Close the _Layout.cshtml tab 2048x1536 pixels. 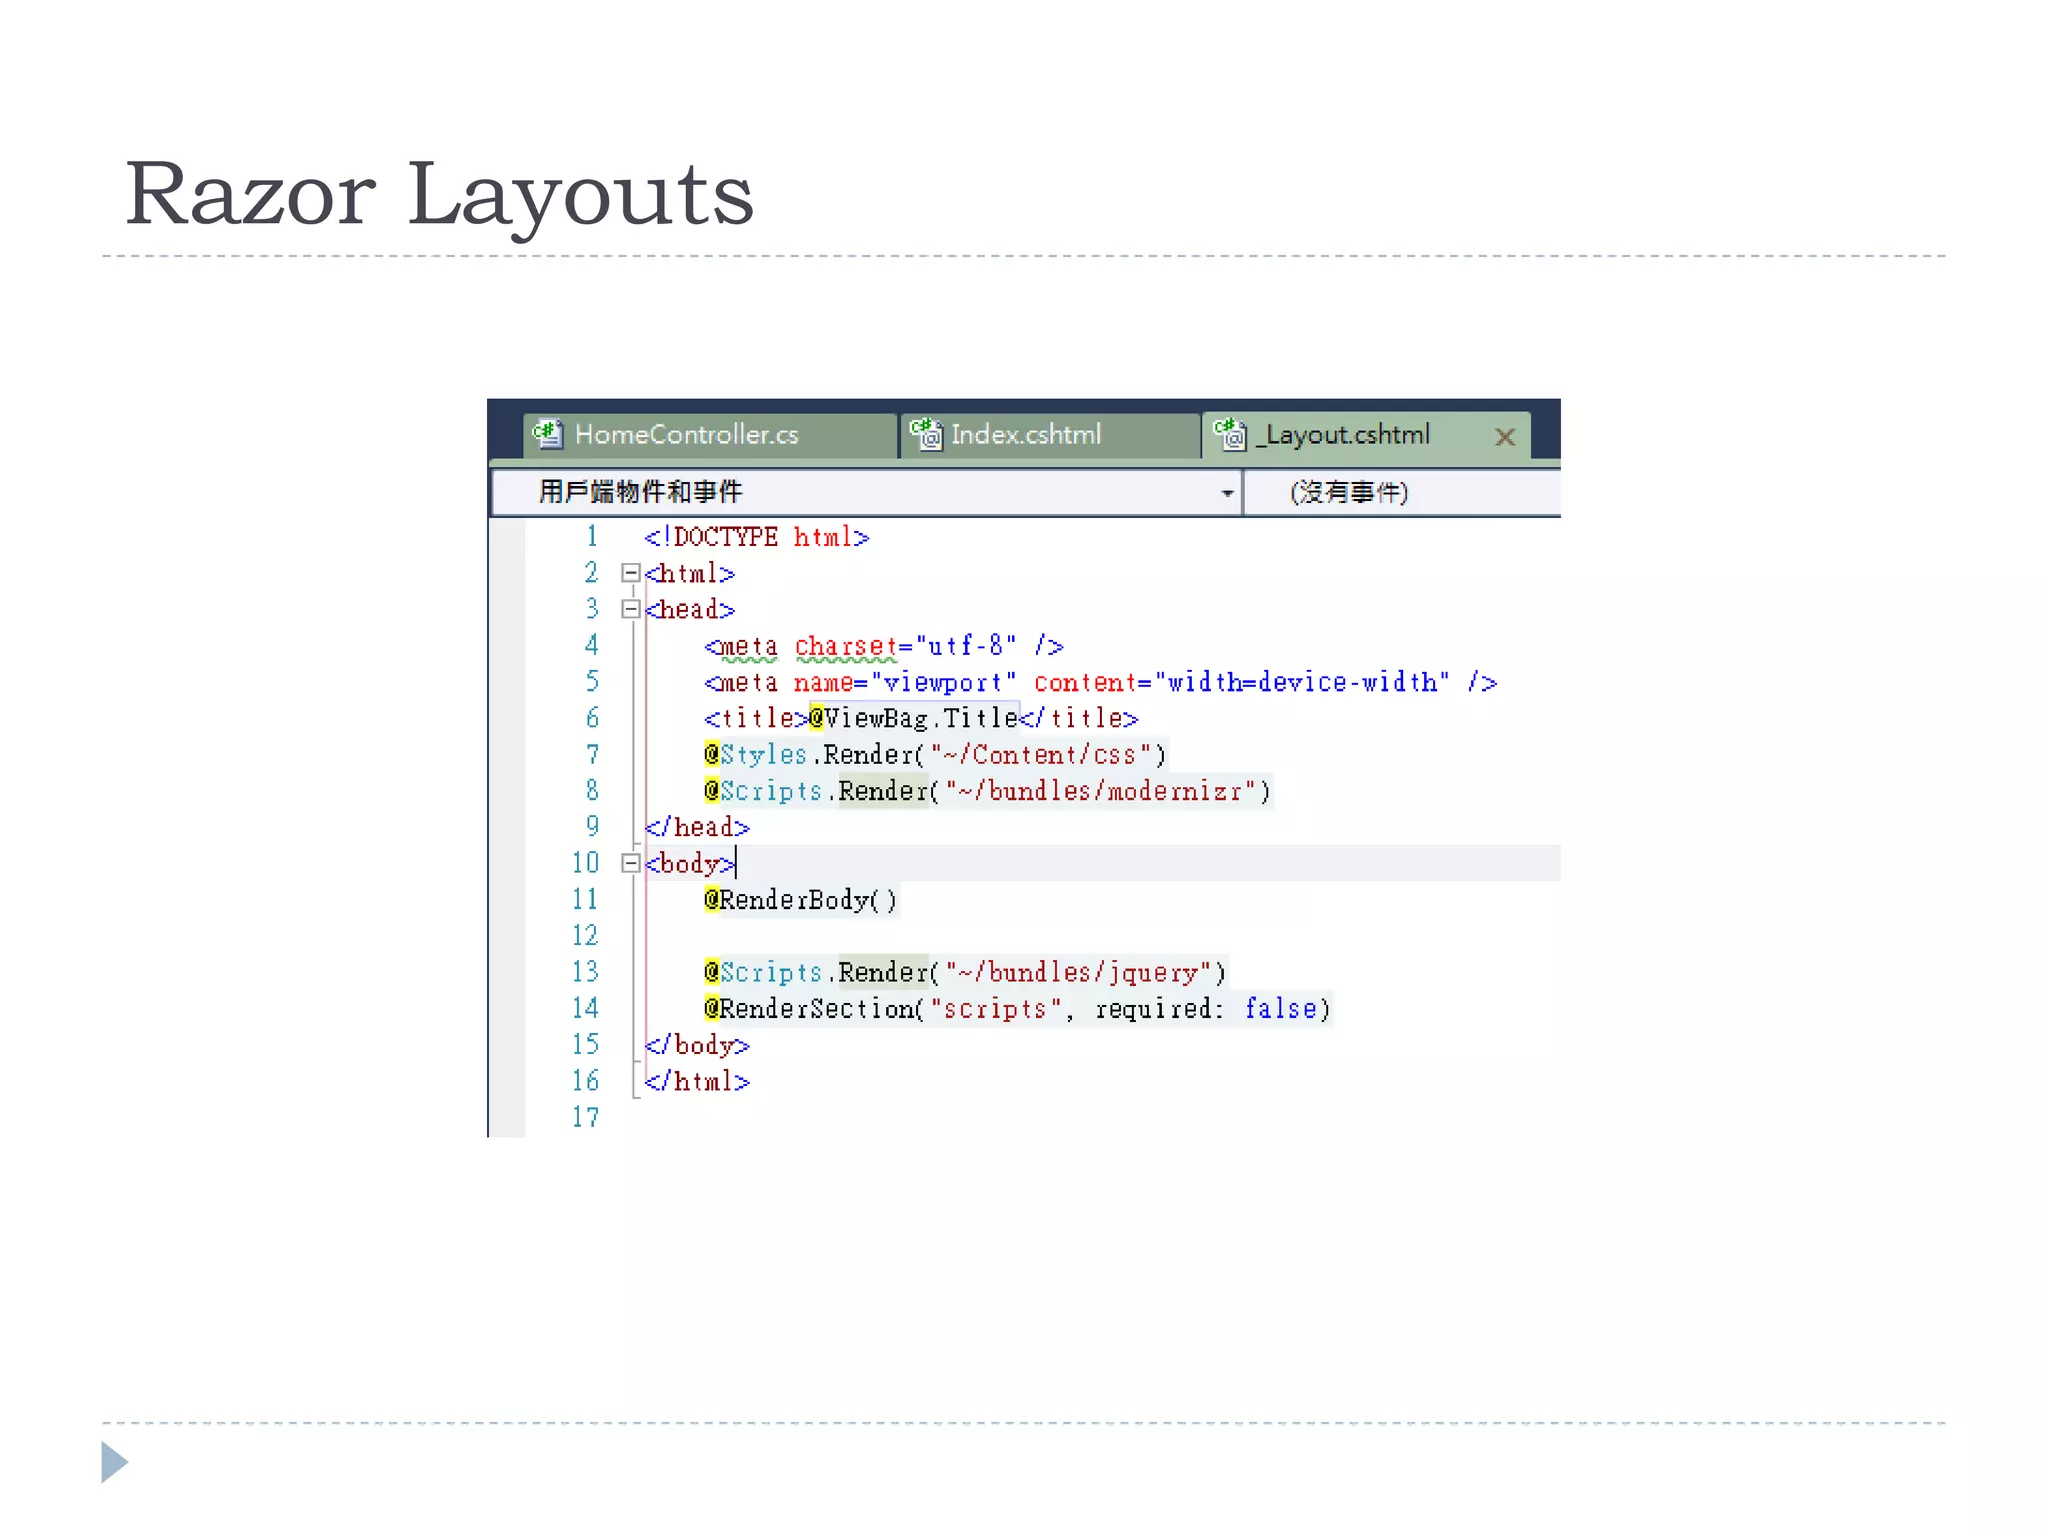(x=1505, y=437)
